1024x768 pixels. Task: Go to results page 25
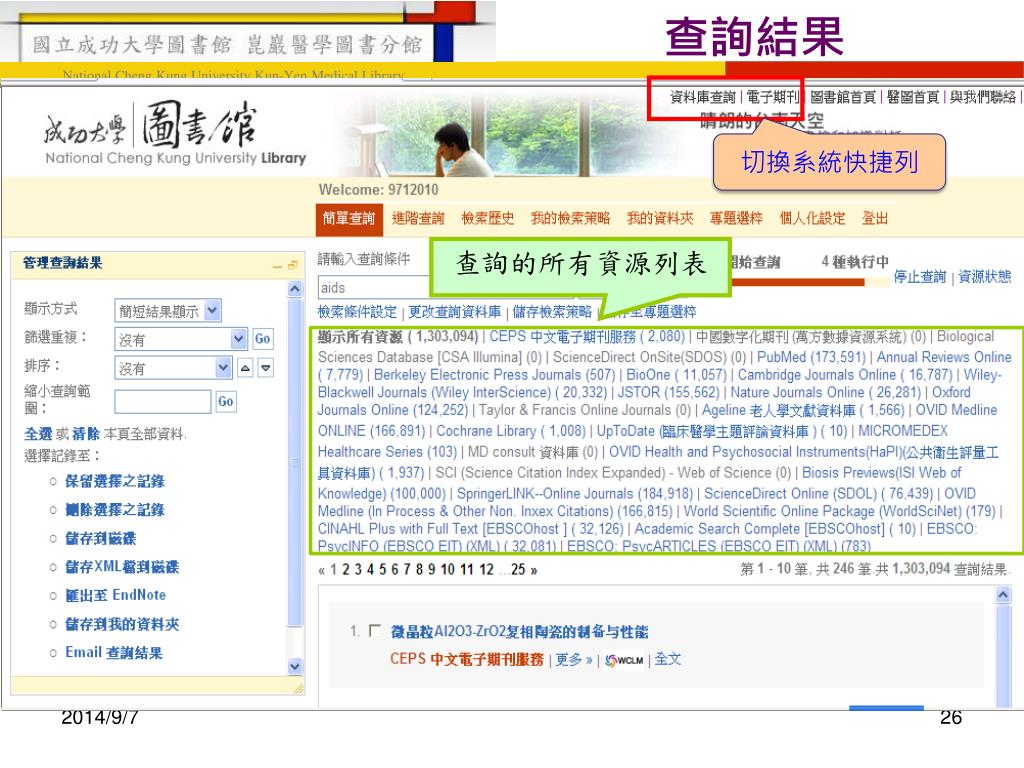coord(519,570)
